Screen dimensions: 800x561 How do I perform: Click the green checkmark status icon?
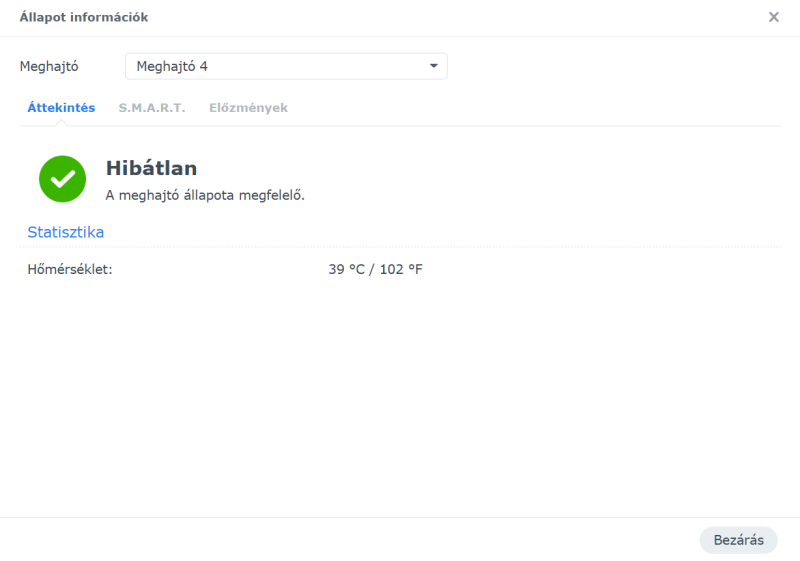62,179
